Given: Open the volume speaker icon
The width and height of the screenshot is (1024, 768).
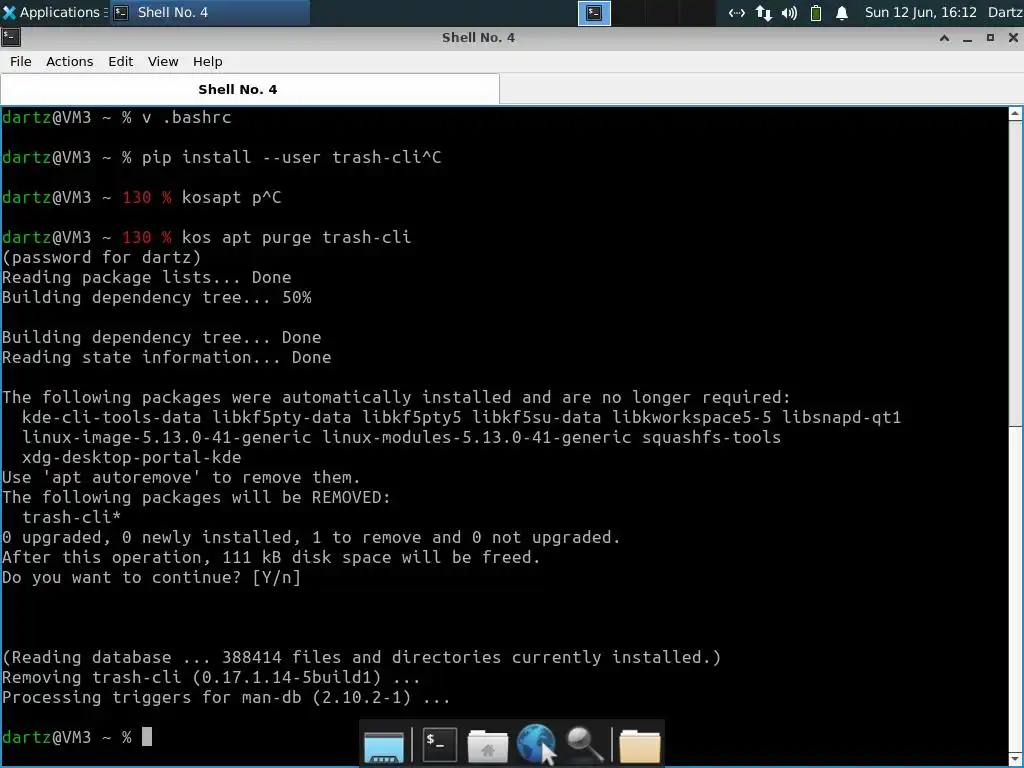Looking at the screenshot, I should point(790,13).
